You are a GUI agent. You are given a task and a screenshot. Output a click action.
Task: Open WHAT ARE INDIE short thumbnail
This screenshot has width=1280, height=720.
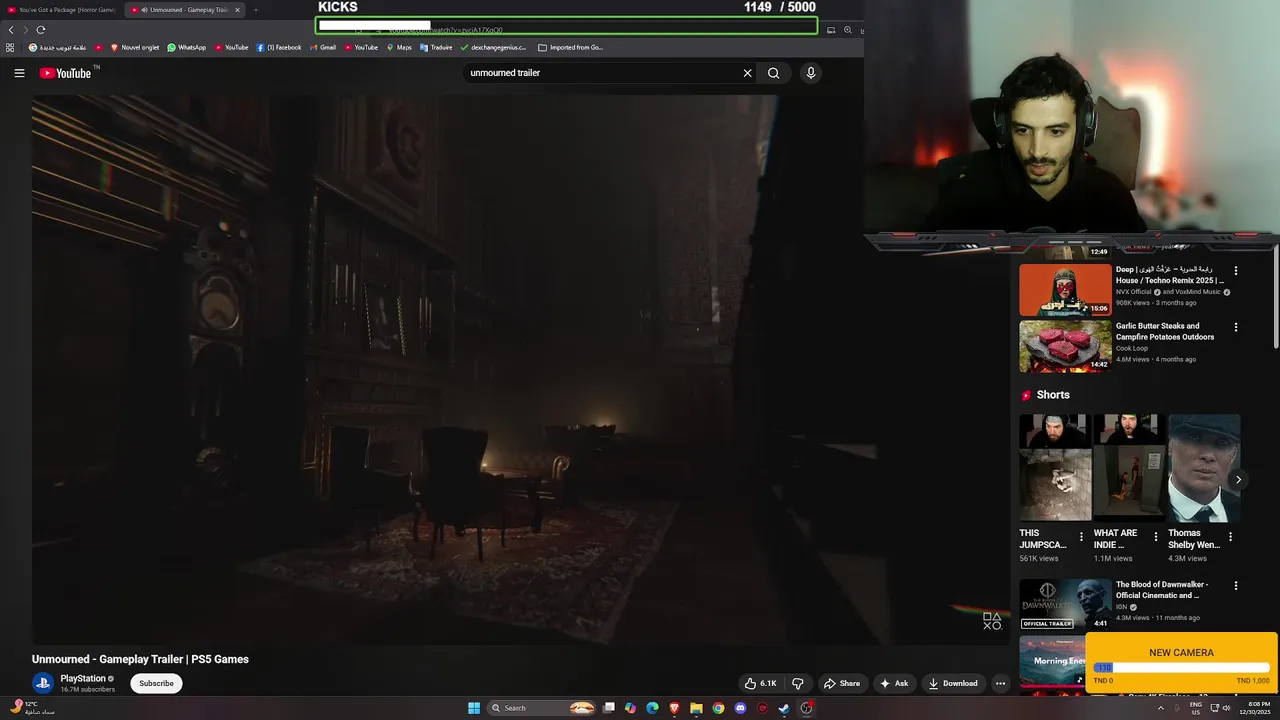point(1128,468)
